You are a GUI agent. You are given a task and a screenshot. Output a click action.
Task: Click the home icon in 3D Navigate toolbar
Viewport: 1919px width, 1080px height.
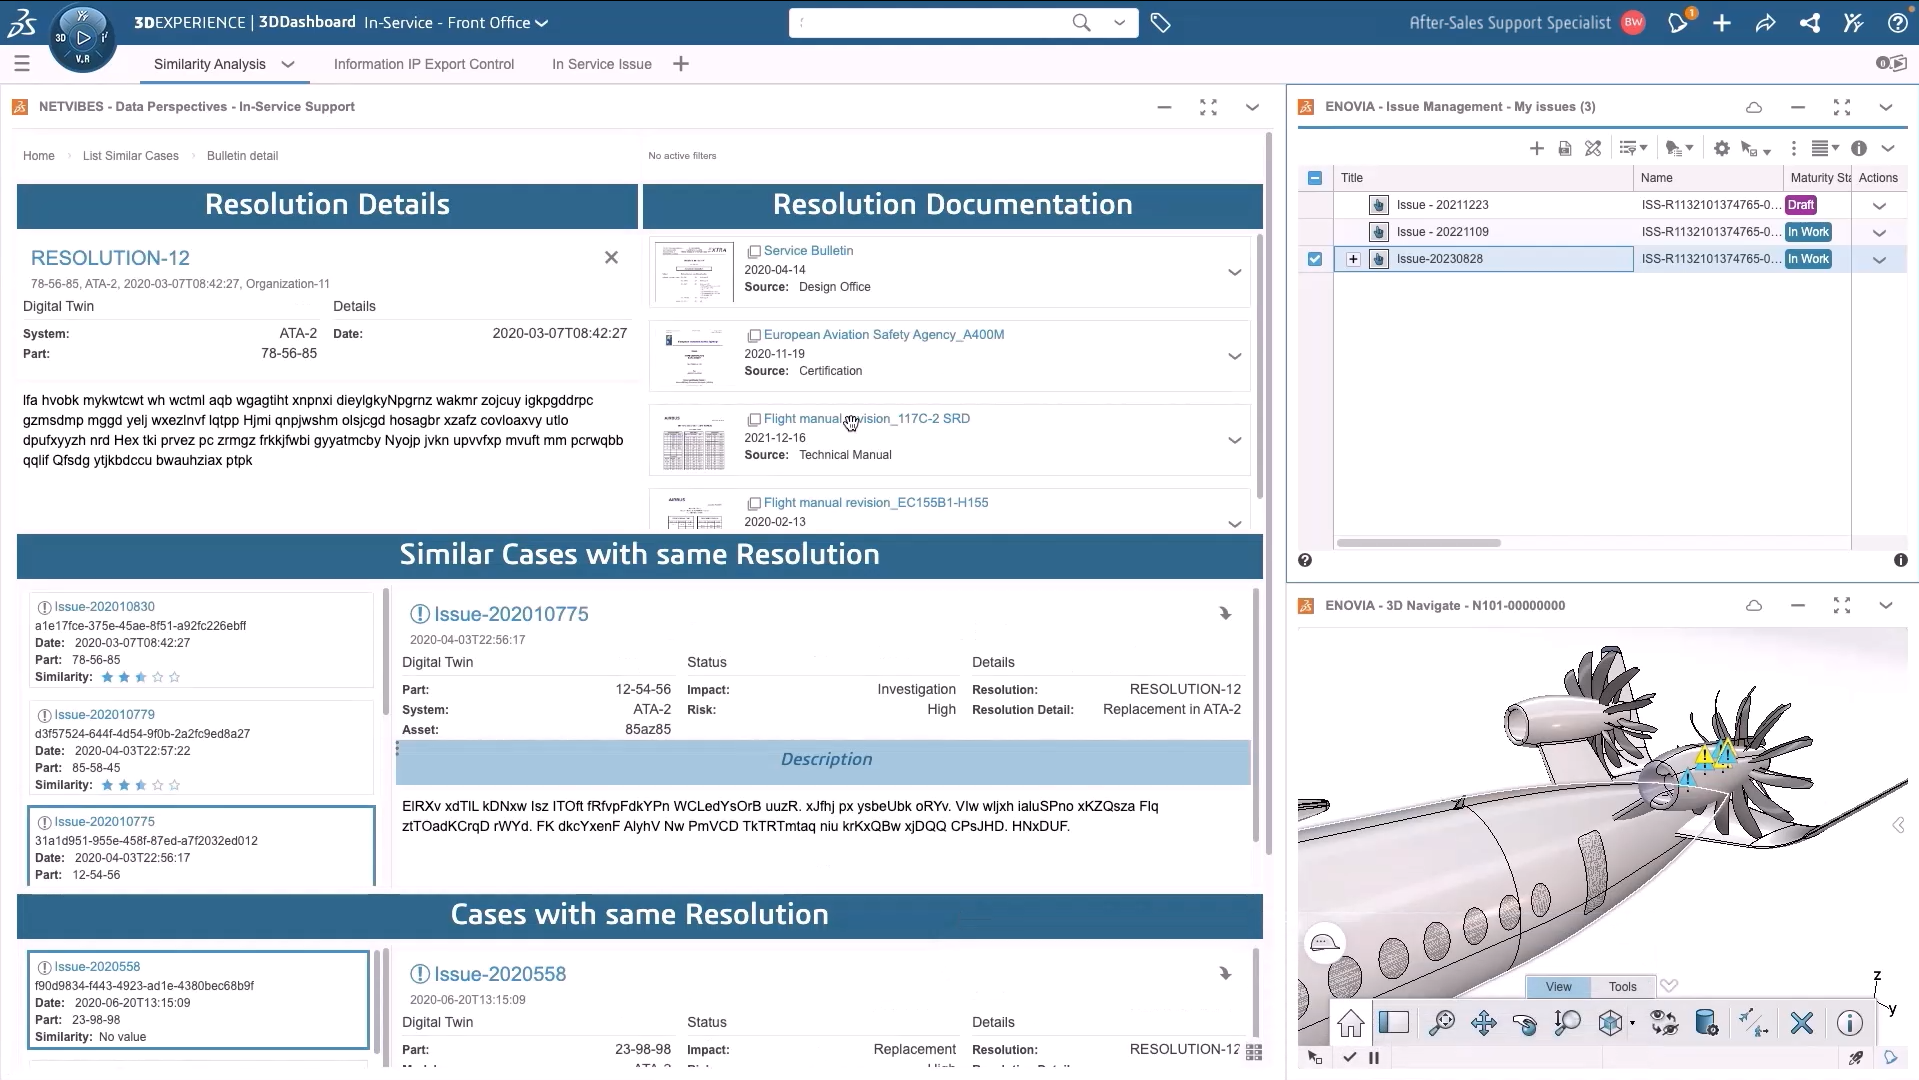point(1351,1023)
